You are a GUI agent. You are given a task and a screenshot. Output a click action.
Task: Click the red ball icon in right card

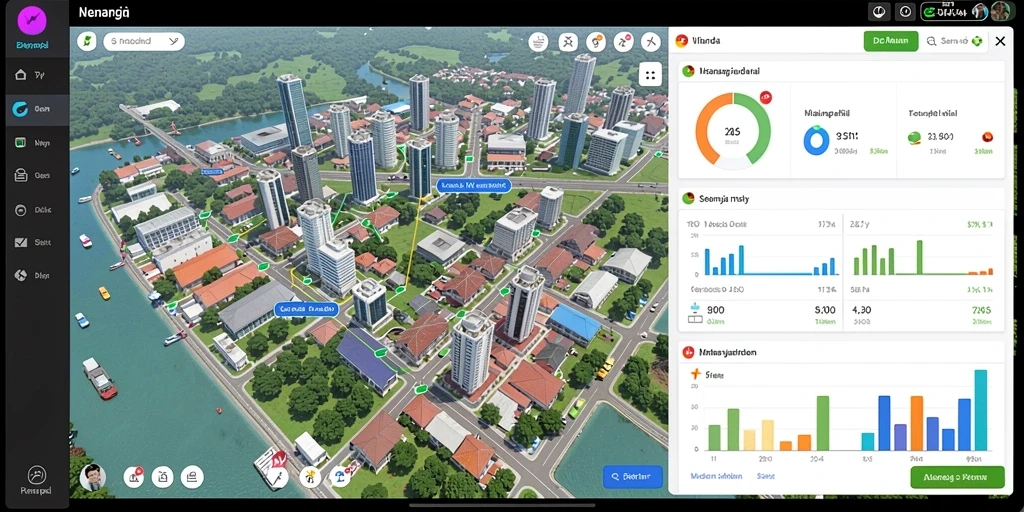[987, 137]
